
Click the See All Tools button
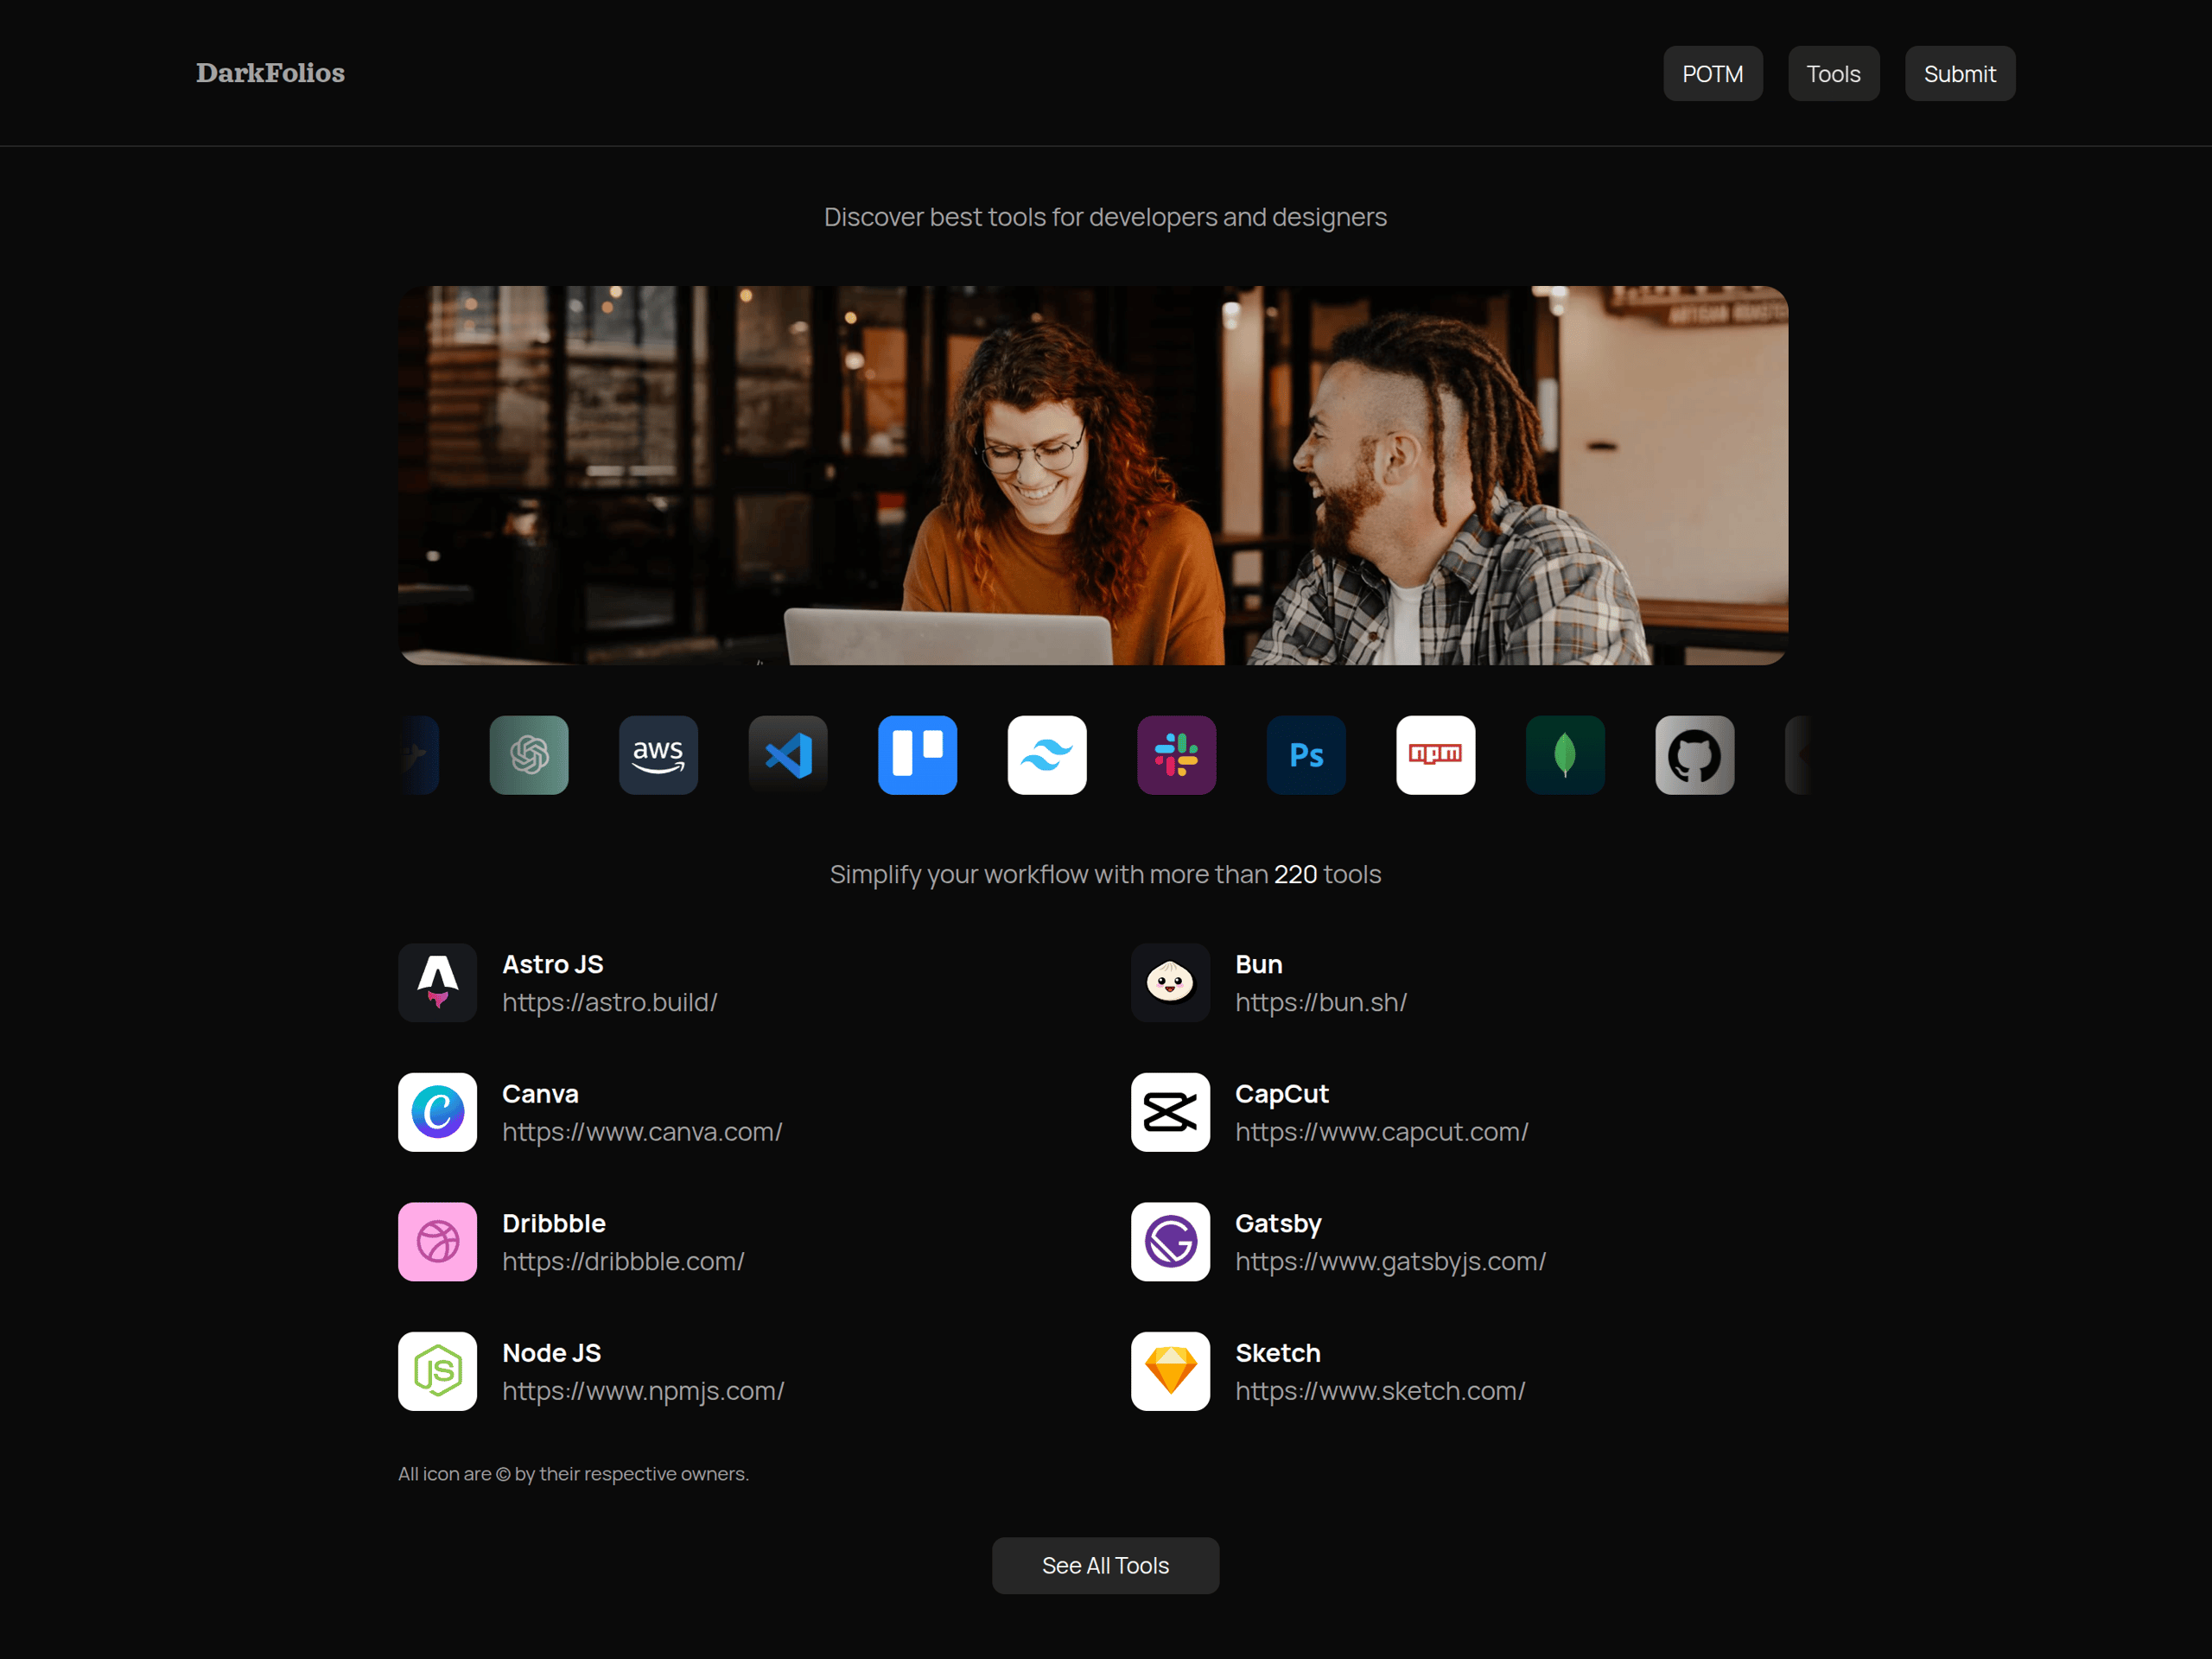(1105, 1565)
